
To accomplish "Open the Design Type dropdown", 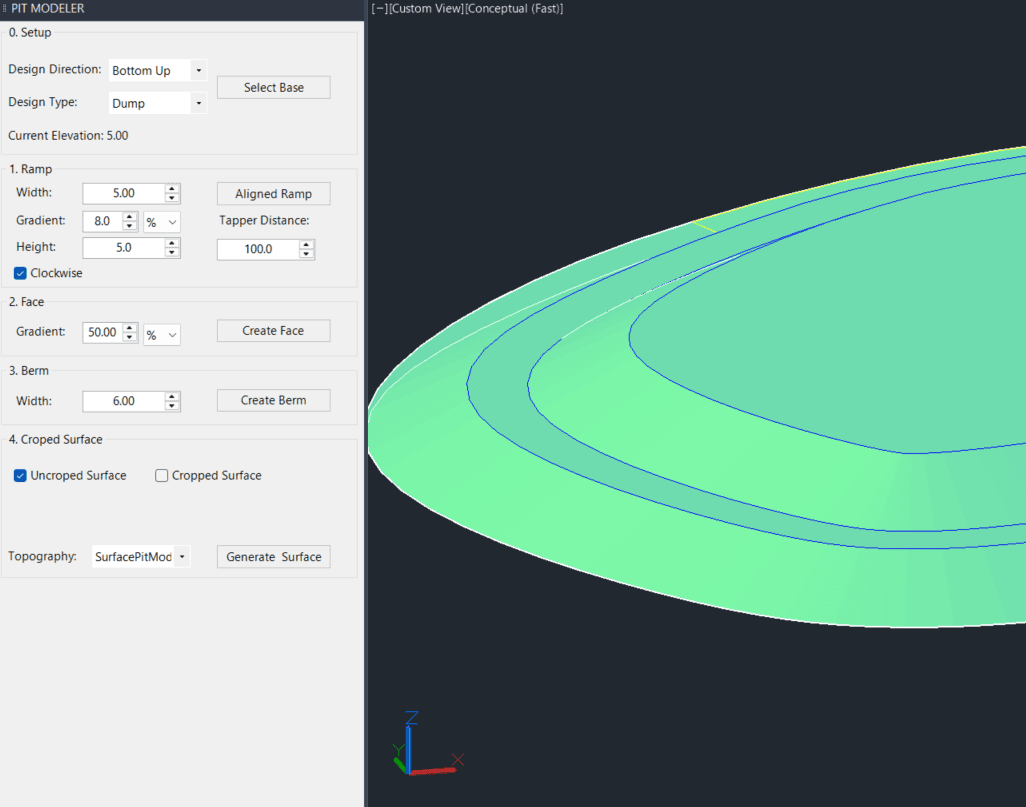I will click(198, 103).
